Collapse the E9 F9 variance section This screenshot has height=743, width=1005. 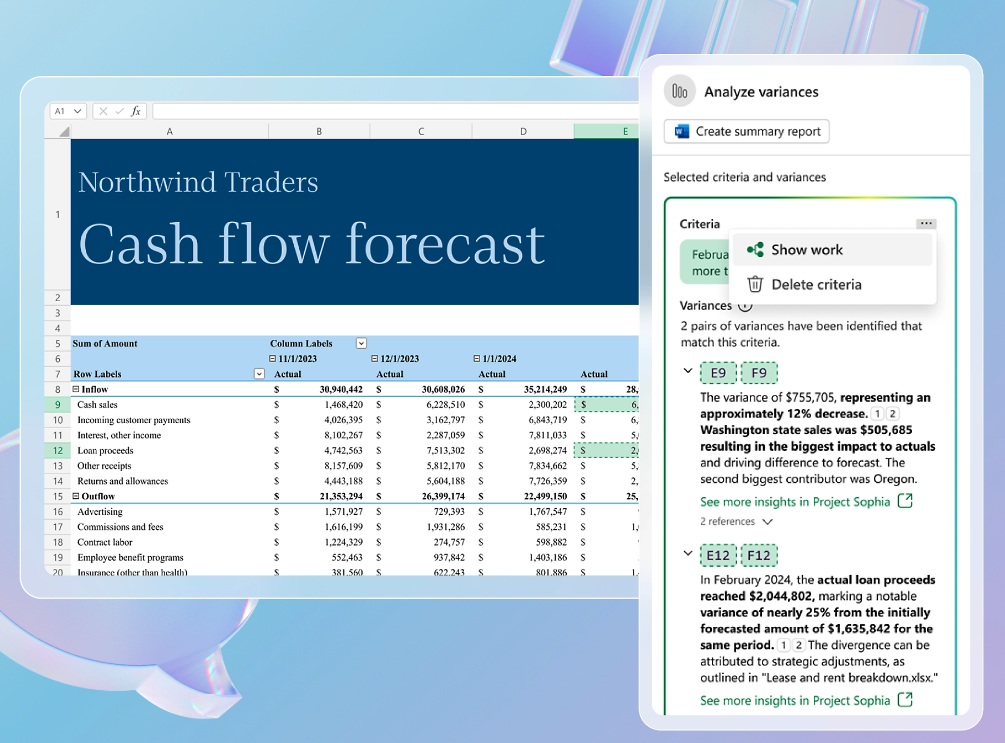(x=688, y=371)
